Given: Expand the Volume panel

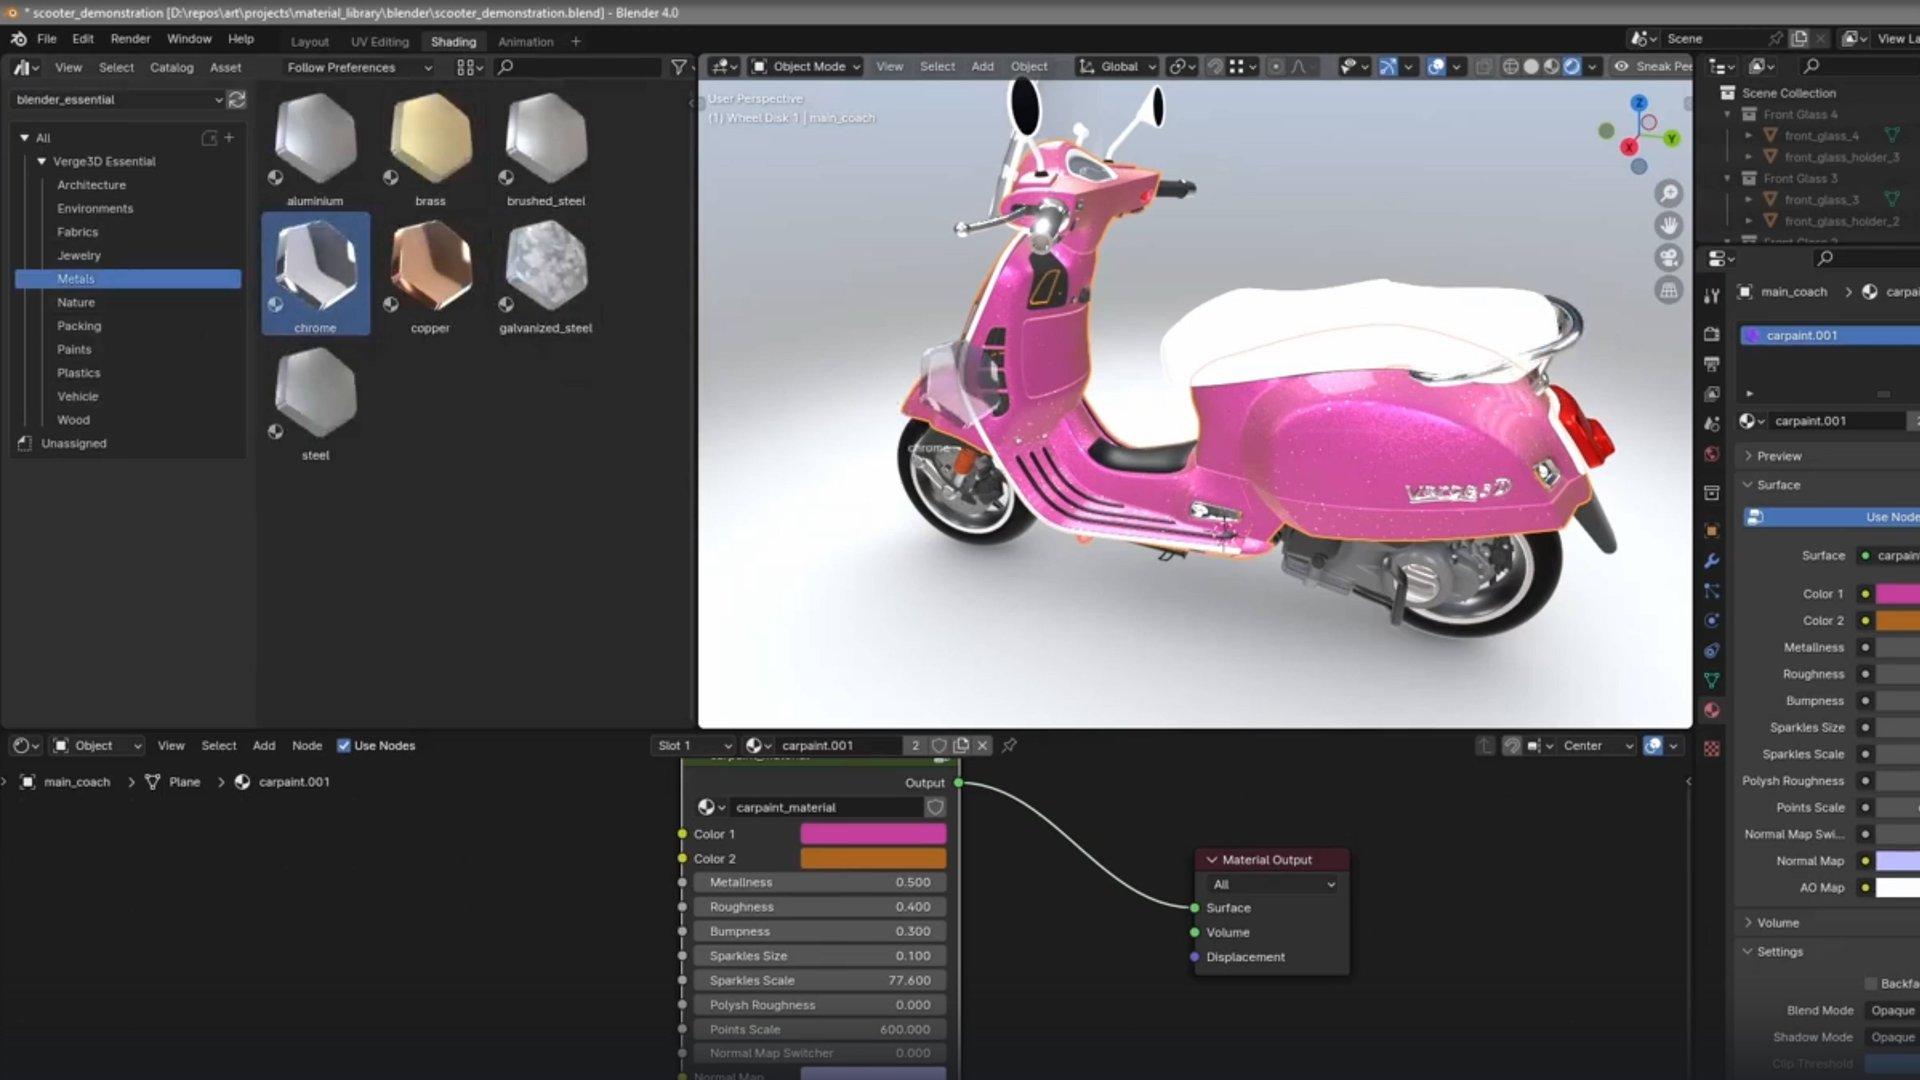Looking at the screenshot, I should pyautogui.click(x=1777, y=923).
